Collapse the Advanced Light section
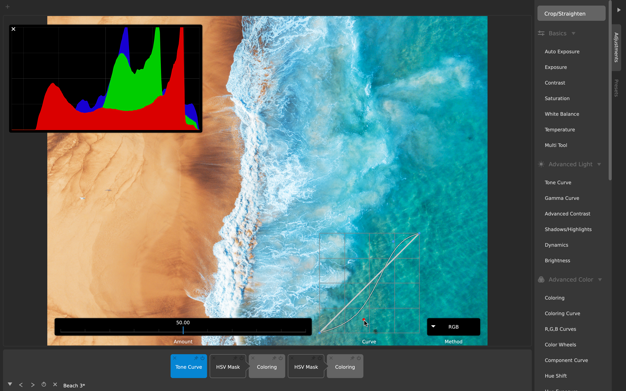The width and height of the screenshot is (626, 391). pyautogui.click(x=599, y=164)
